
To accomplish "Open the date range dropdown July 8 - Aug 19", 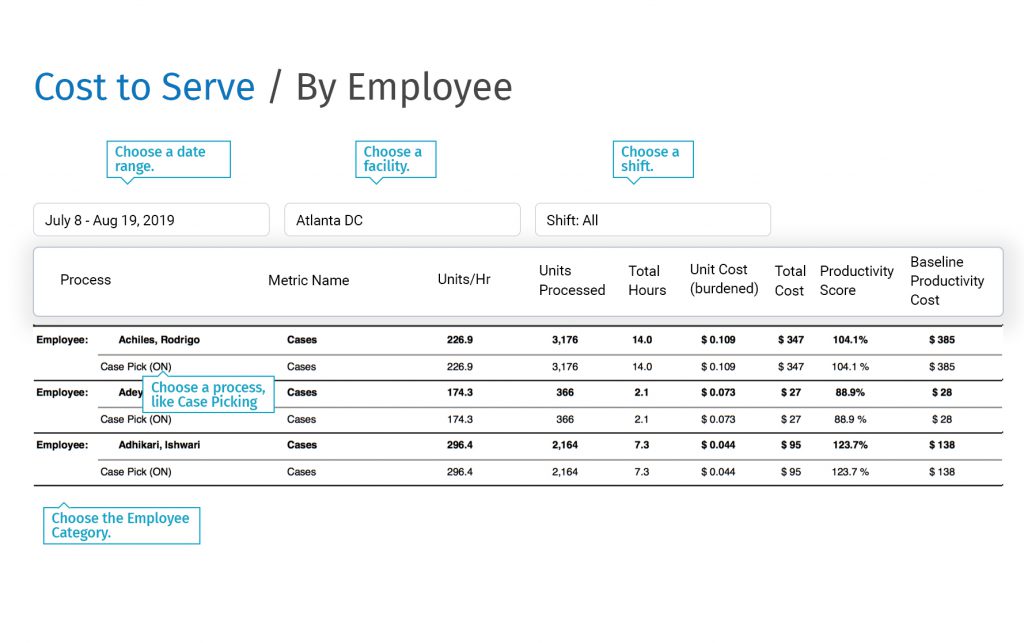I will point(151,220).
